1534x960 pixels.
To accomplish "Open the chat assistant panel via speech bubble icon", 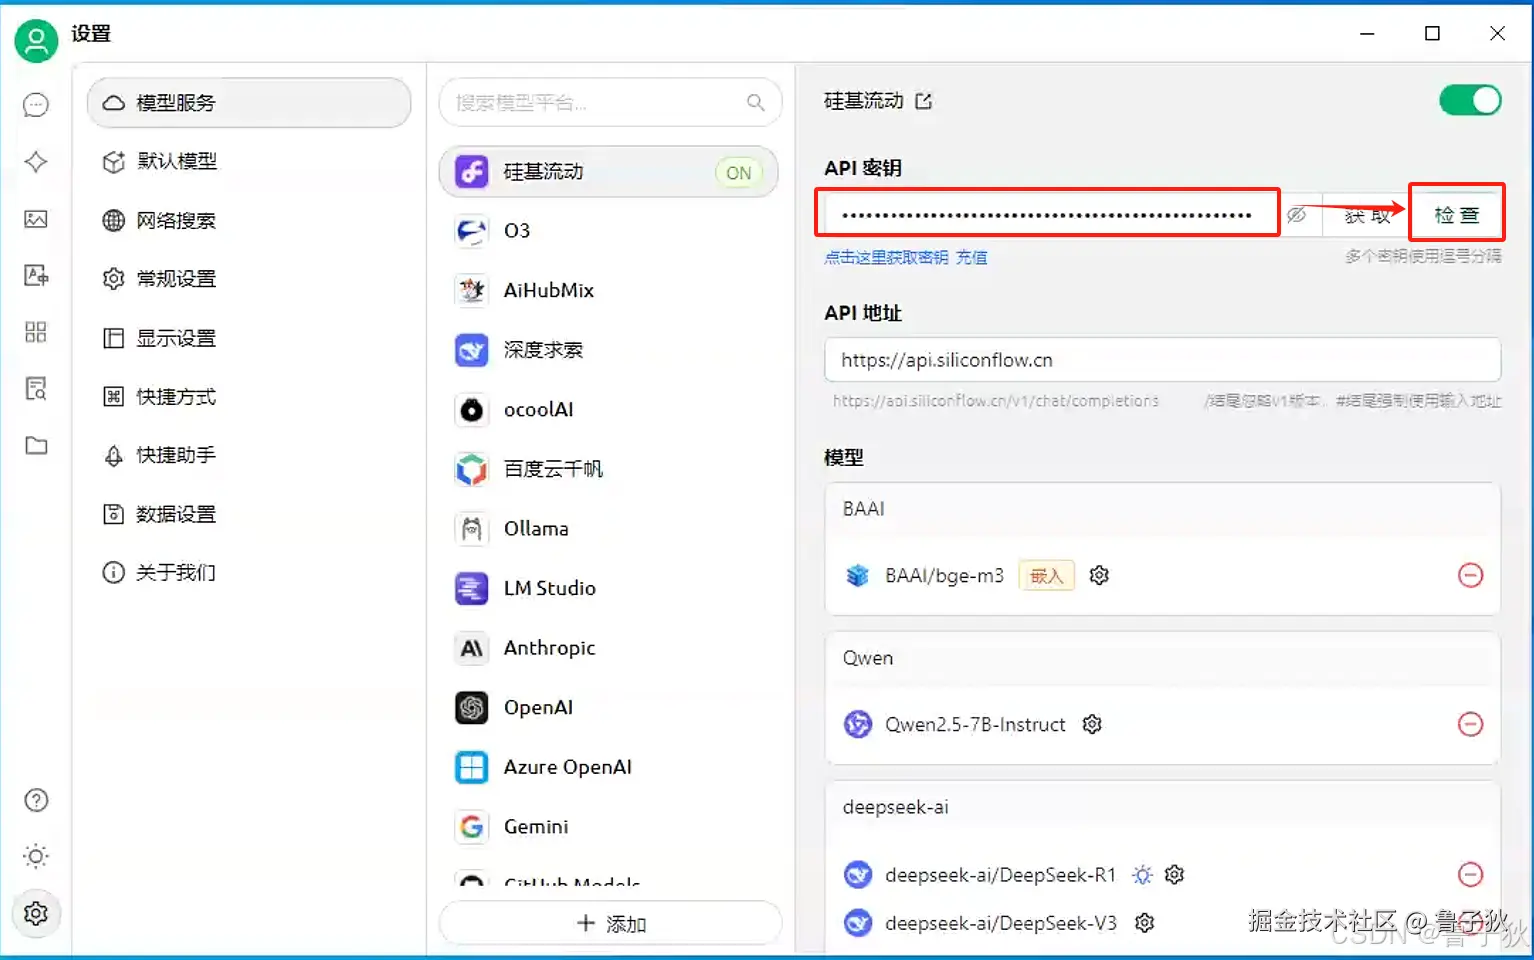I will [x=36, y=104].
